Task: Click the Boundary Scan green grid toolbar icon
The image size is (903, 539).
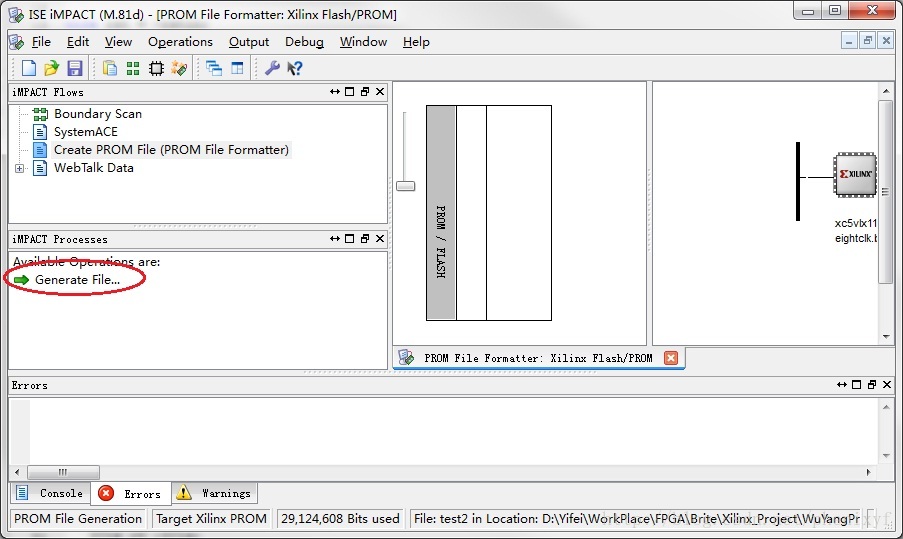Action: pos(133,69)
